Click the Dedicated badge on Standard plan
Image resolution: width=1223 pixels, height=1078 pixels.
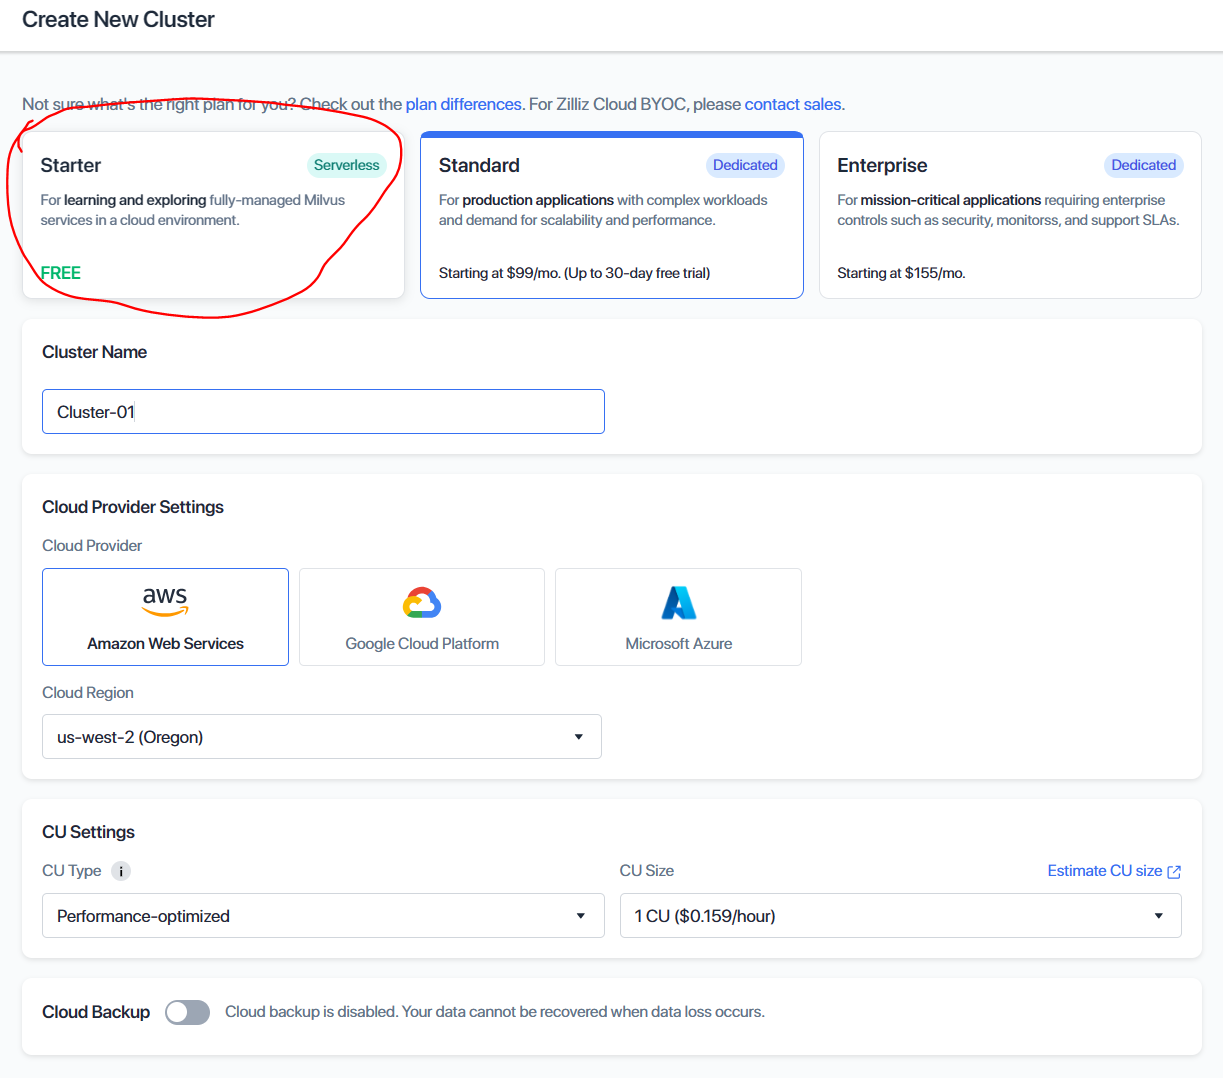coord(745,165)
